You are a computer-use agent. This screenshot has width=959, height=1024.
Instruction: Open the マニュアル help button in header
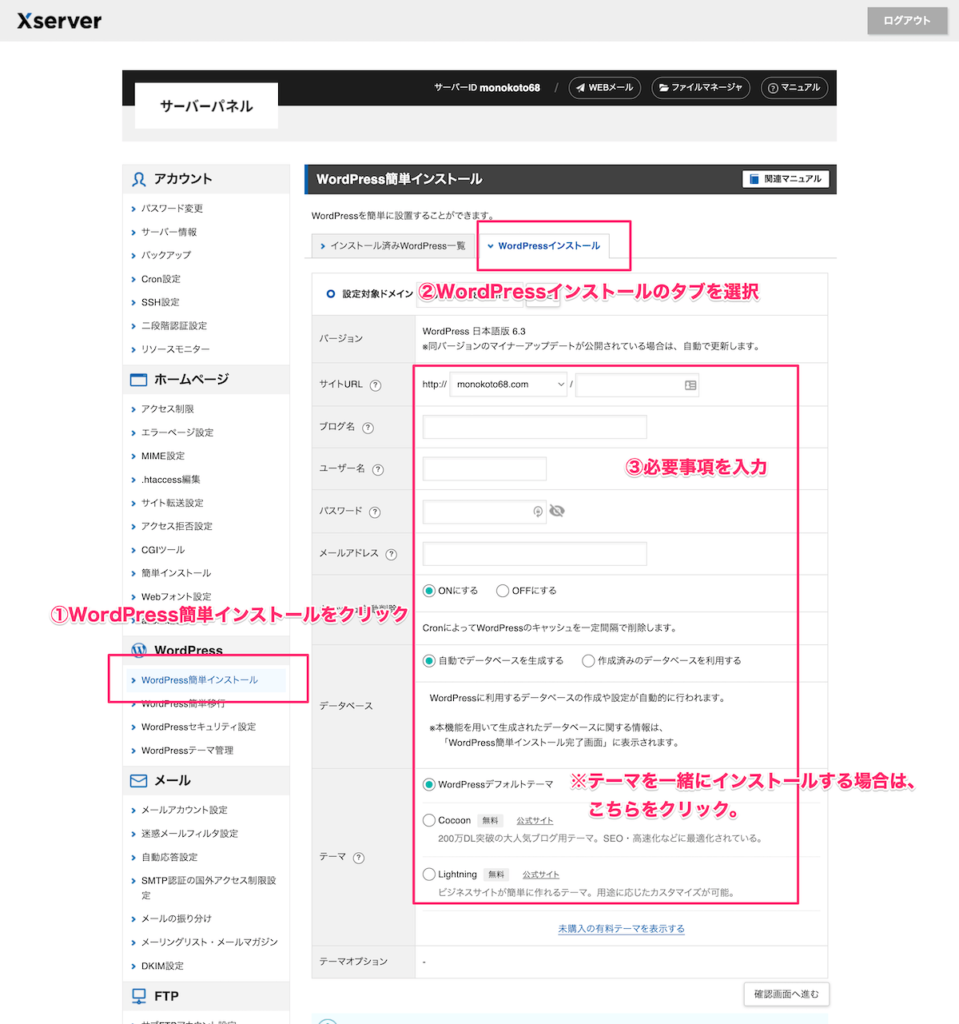(794, 88)
